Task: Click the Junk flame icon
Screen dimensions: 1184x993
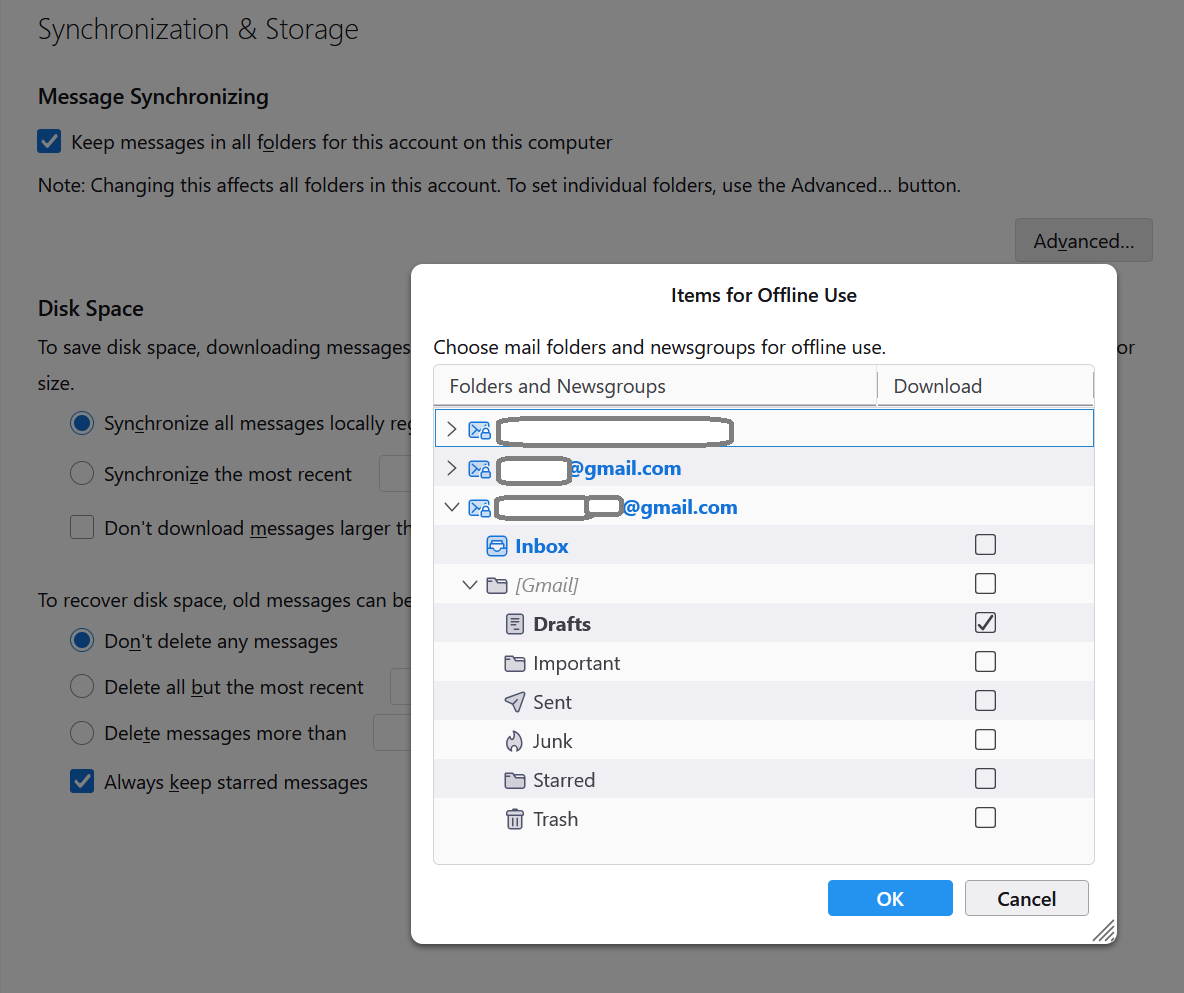Action: [x=515, y=741]
